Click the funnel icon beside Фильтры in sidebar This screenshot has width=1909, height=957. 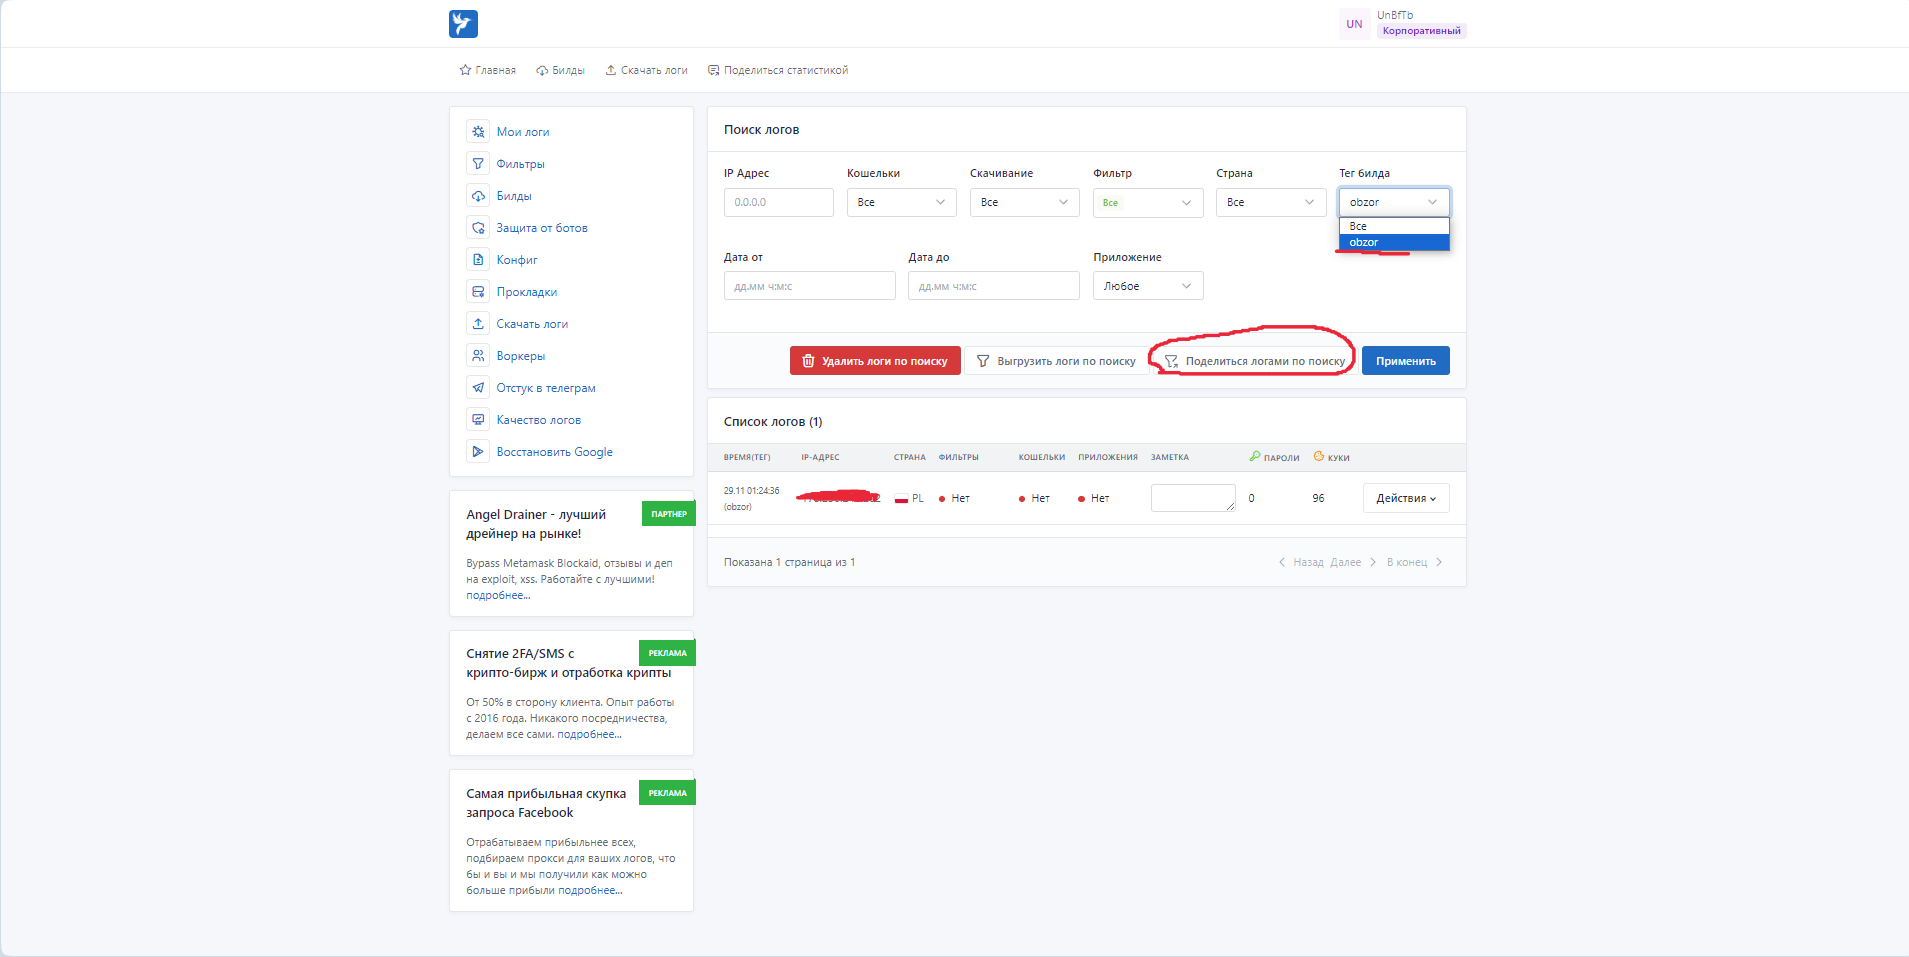(x=478, y=164)
